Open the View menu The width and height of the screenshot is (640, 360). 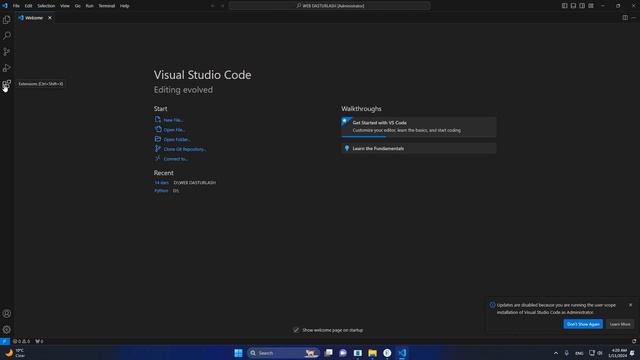(65, 6)
